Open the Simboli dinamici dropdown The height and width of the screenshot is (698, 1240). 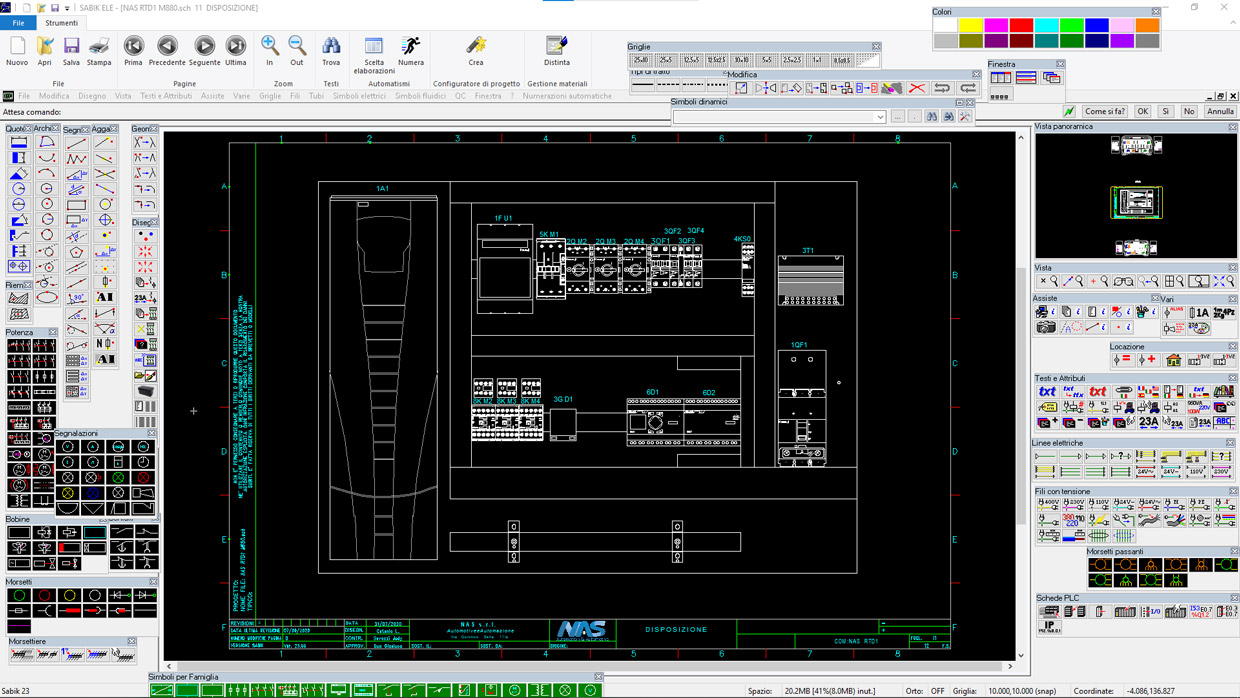(880, 117)
